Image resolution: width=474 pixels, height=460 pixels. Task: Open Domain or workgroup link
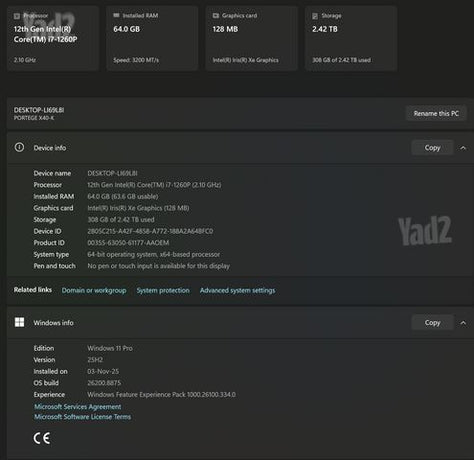pyautogui.click(x=94, y=290)
